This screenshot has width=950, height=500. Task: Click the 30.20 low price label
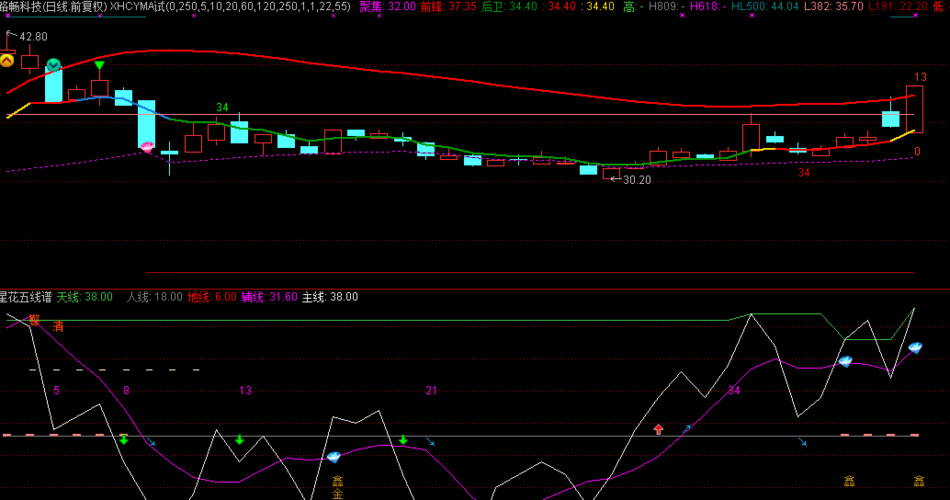[x=637, y=180]
